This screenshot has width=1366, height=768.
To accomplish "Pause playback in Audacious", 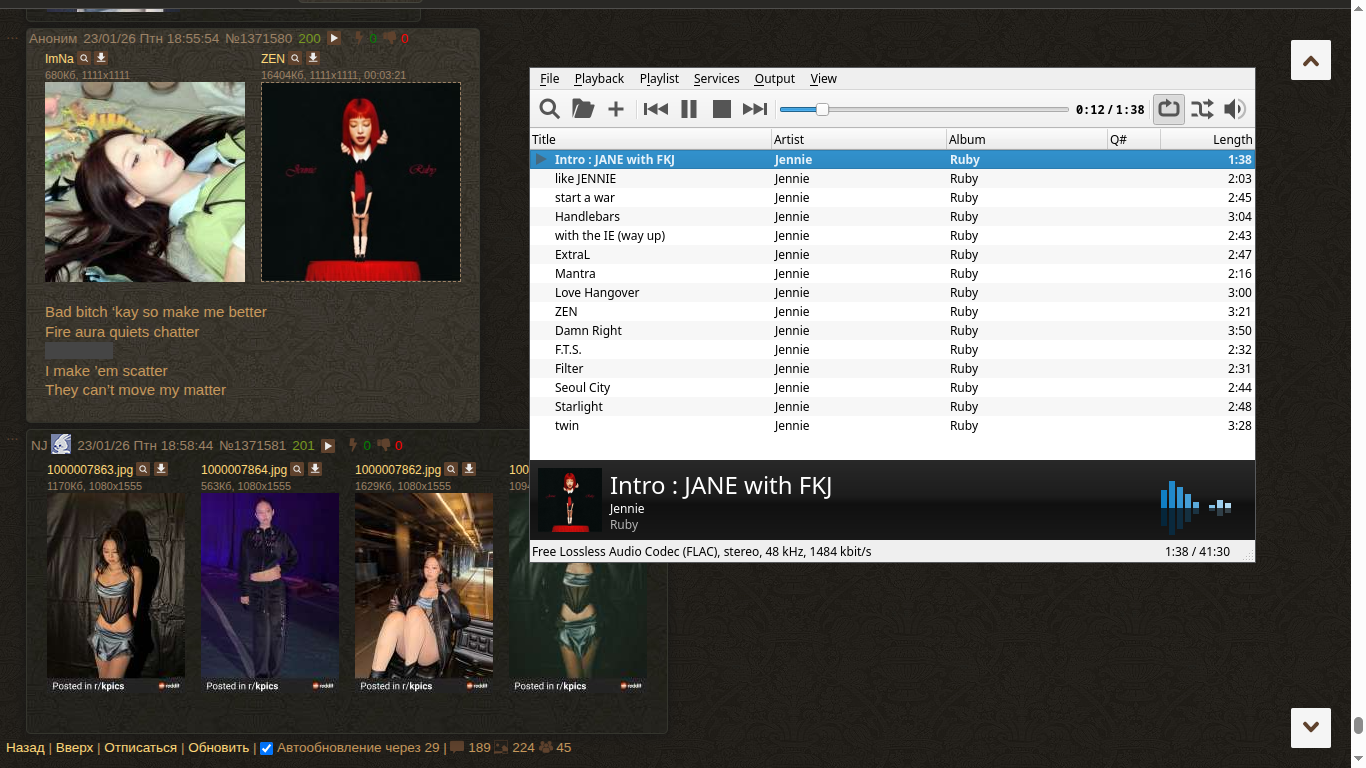I will point(689,109).
